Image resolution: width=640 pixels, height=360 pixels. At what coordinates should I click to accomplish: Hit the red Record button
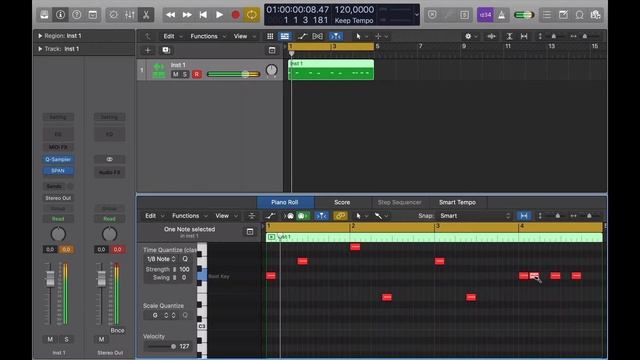[236, 15]
